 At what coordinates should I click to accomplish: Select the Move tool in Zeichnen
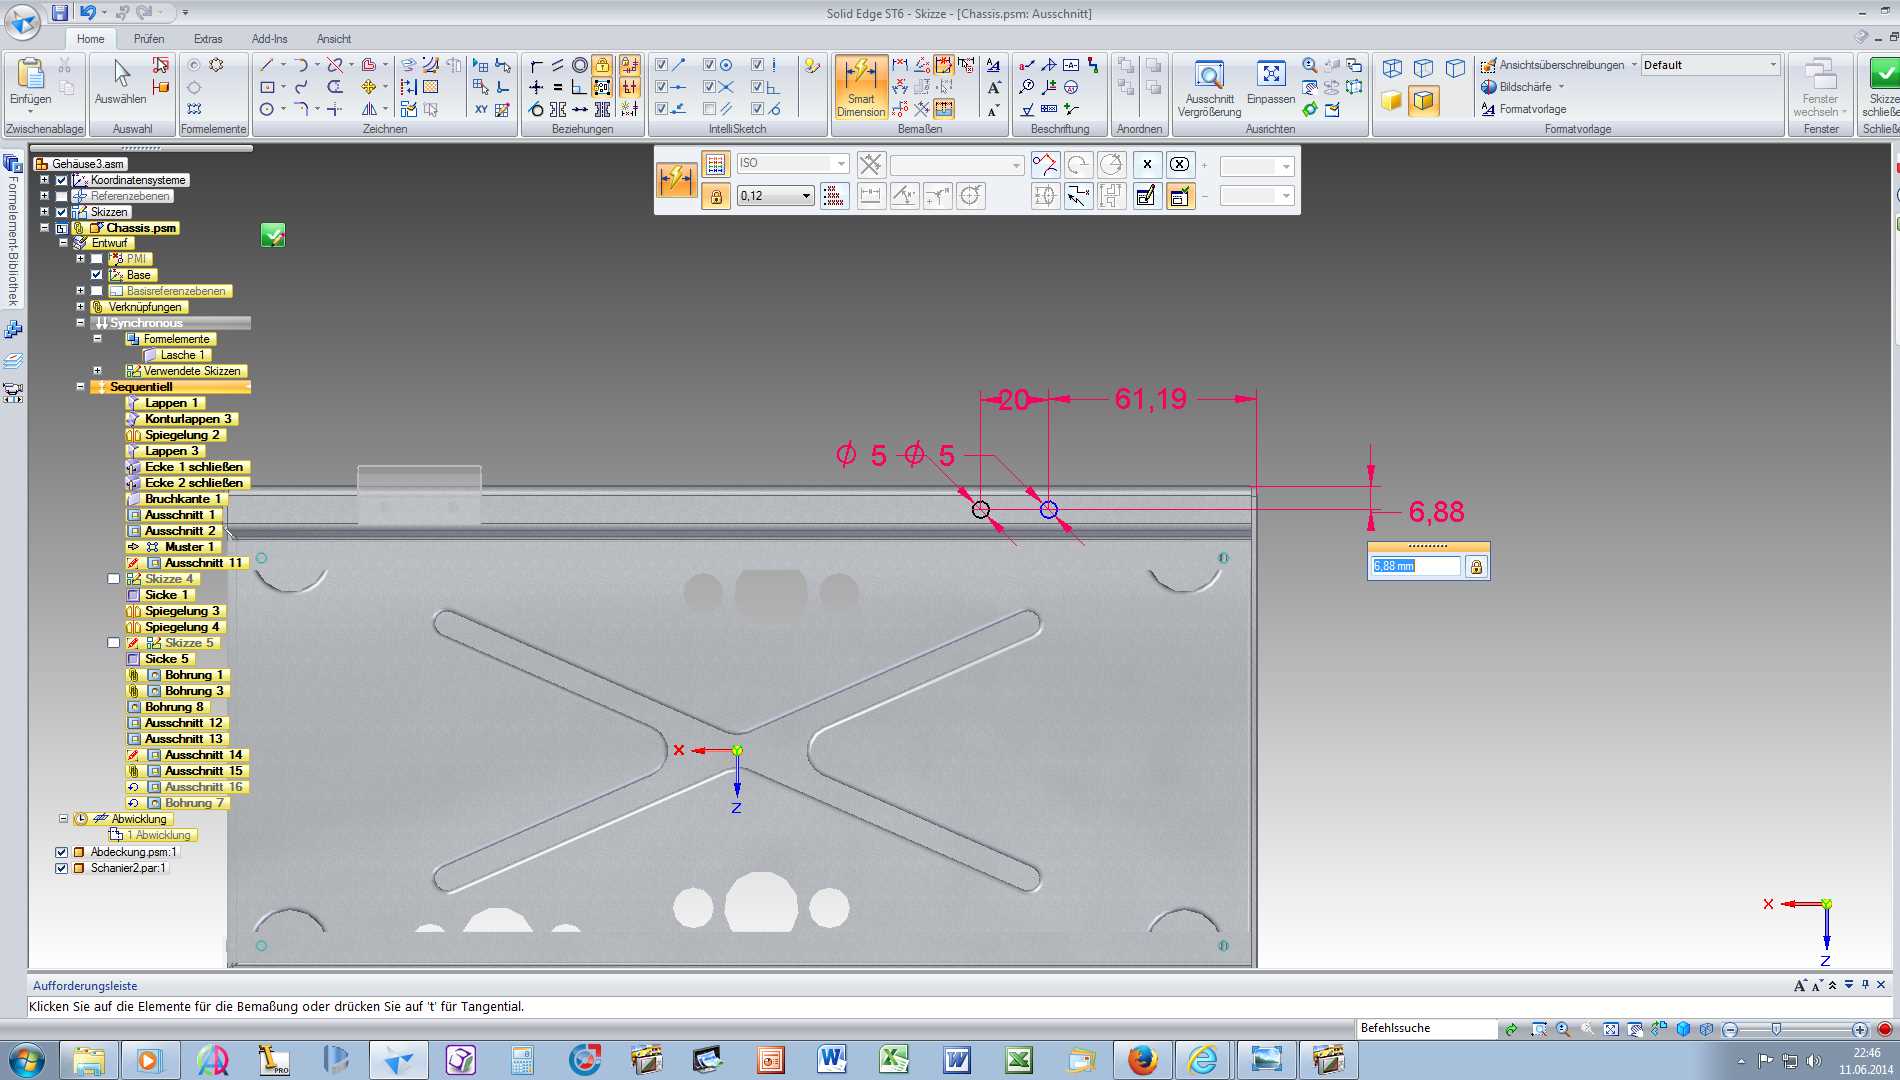pos(369,87)
